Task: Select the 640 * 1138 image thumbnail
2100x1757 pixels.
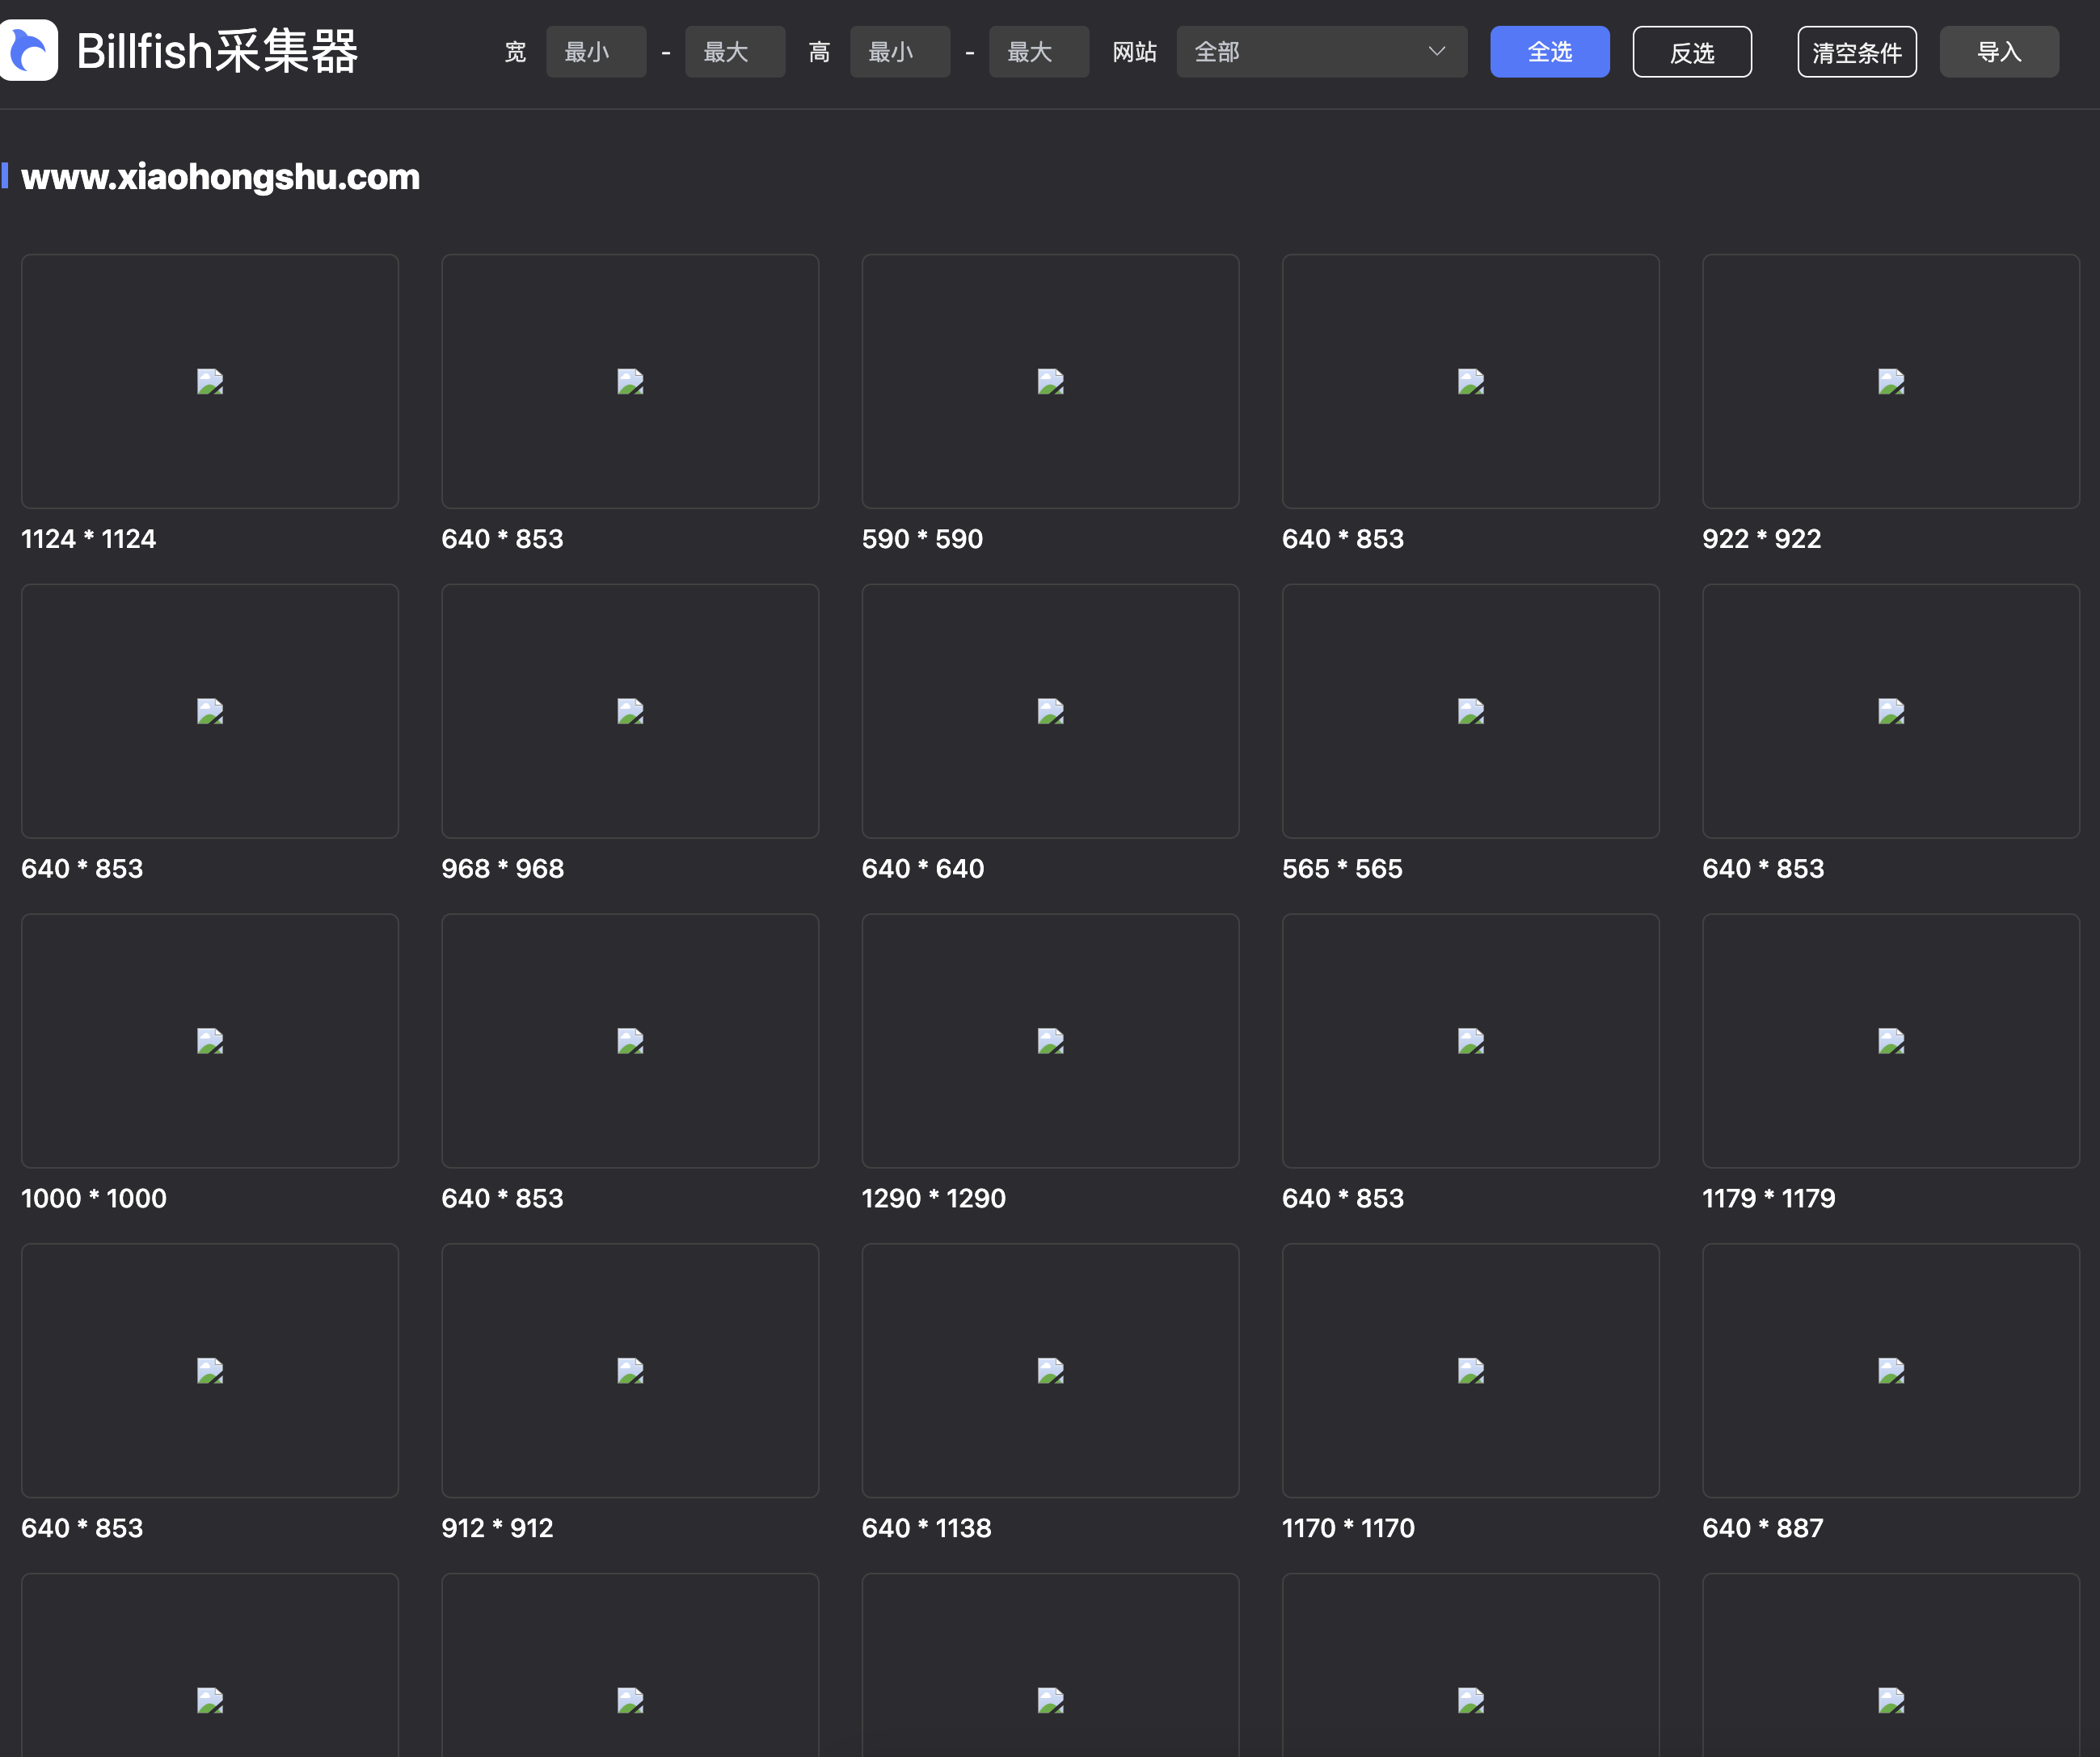Action: pos(1050,1371)
